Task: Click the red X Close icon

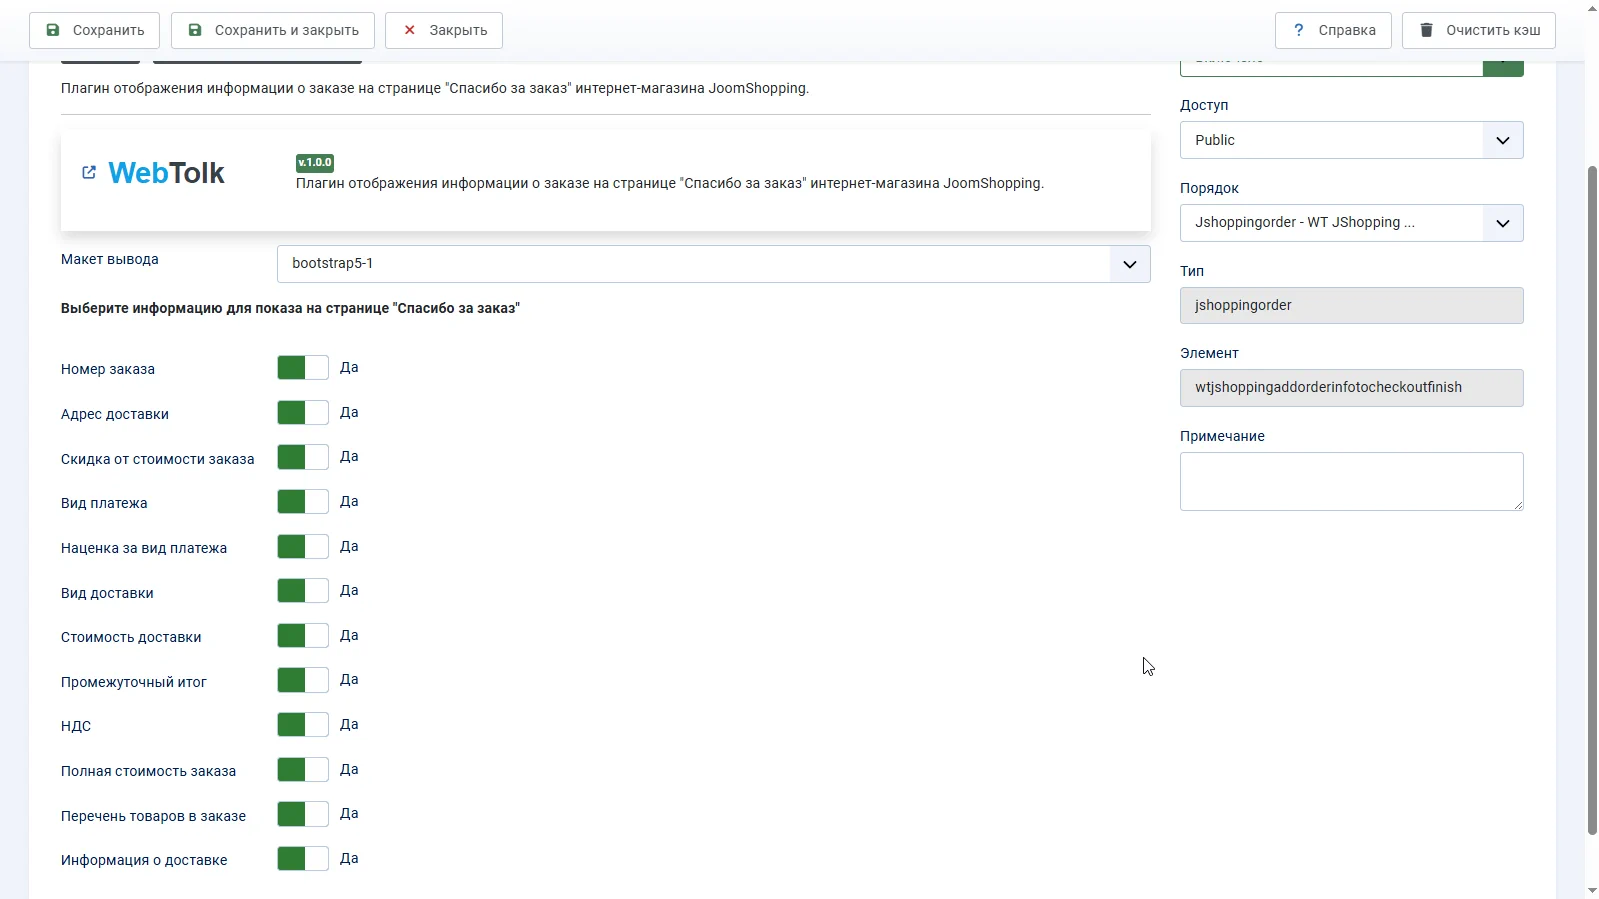Action: pyautogui.click(x=409, y=30)
